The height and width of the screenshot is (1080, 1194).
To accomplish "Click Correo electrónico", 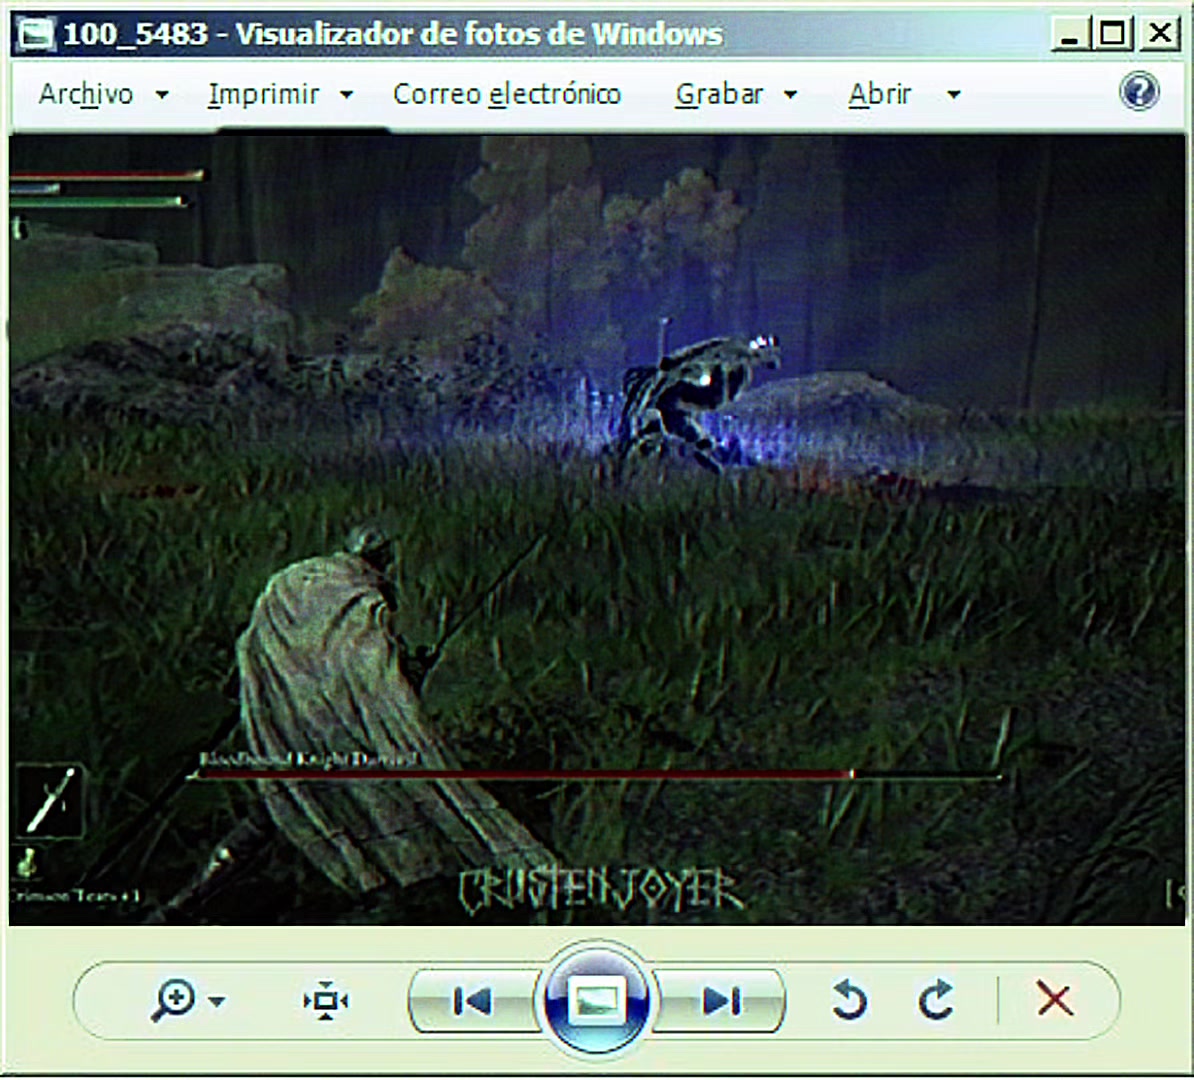I will click(506, 94).
